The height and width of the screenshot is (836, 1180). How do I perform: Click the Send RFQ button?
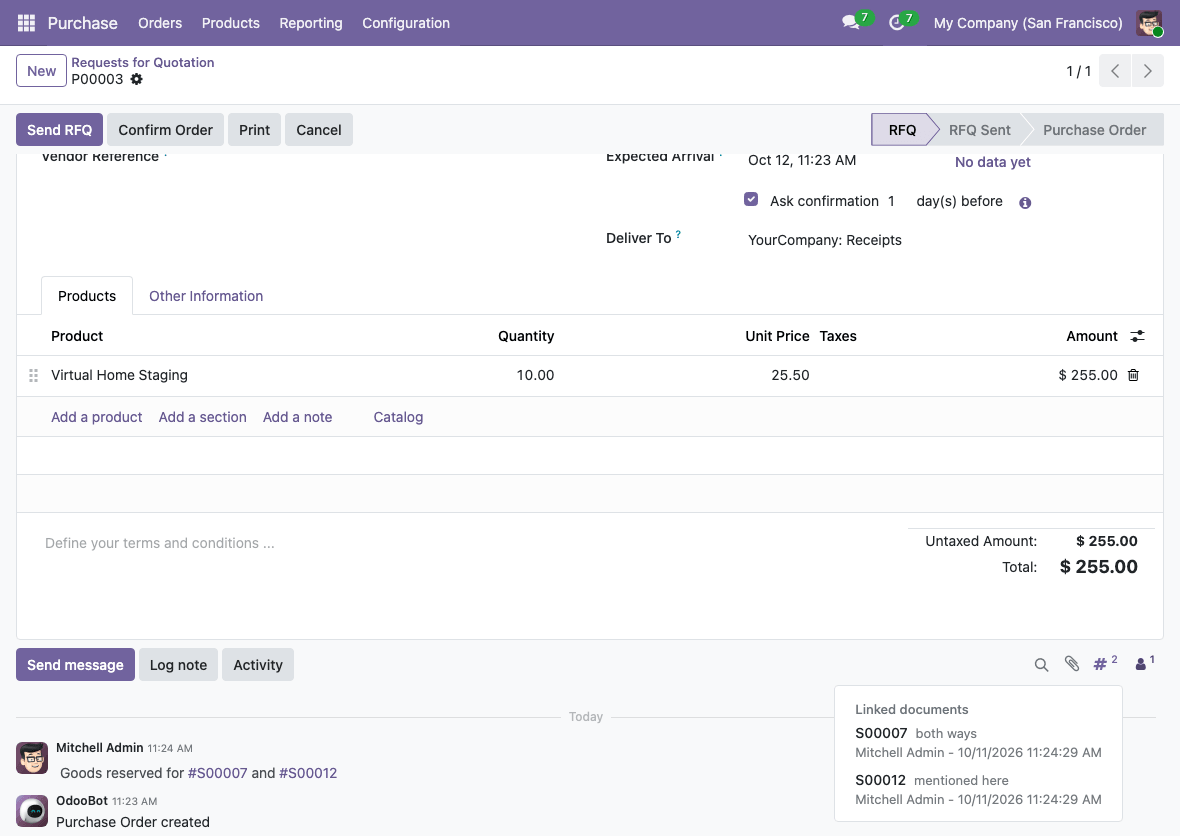(x=59, y=130)
